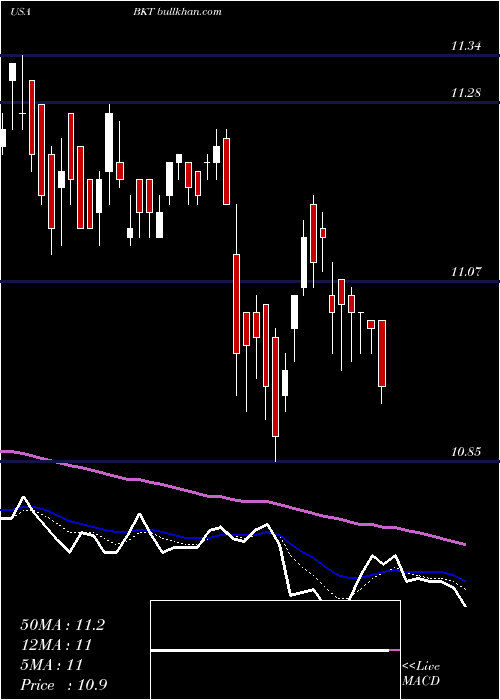Click the USA market label

point(20,12)
